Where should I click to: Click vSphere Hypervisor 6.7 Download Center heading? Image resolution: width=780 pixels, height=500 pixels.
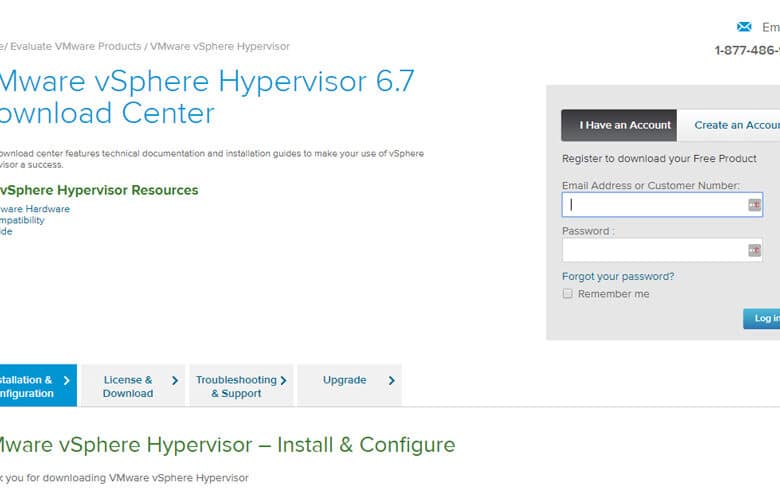point(207,97)
